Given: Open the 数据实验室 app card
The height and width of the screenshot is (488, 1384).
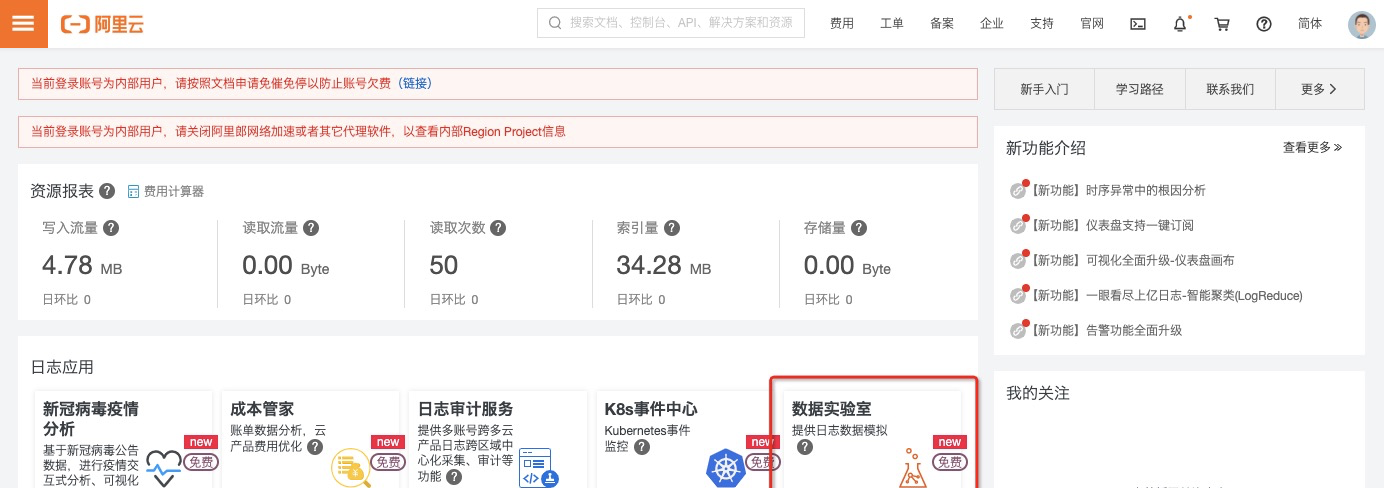Looking at the screenshot, I should click(x=872, y=439).
